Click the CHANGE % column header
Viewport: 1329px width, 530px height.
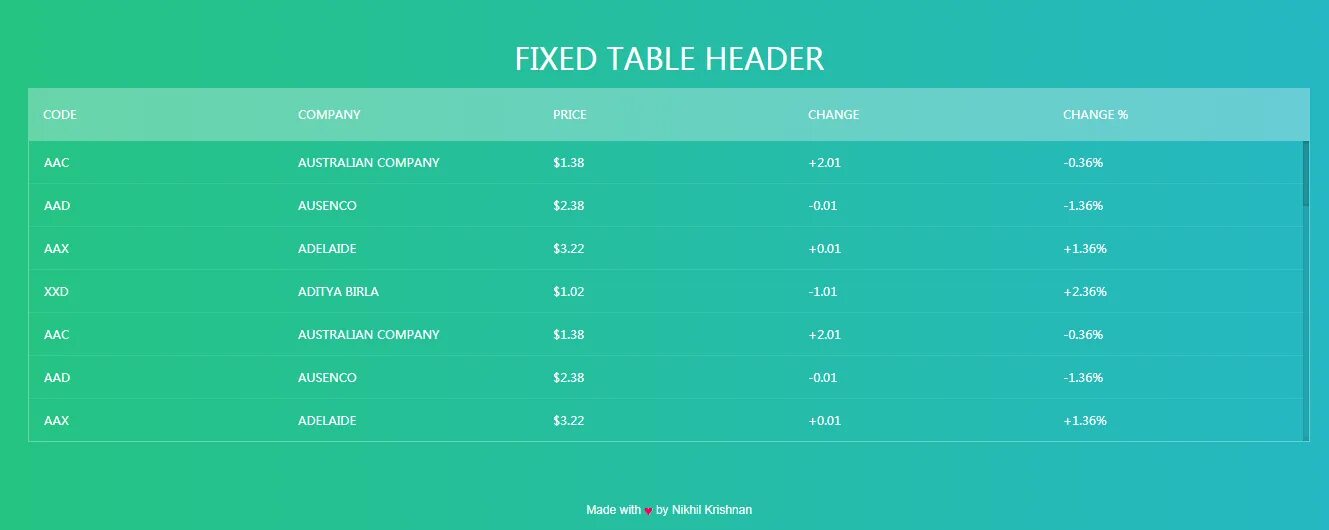1095,115
